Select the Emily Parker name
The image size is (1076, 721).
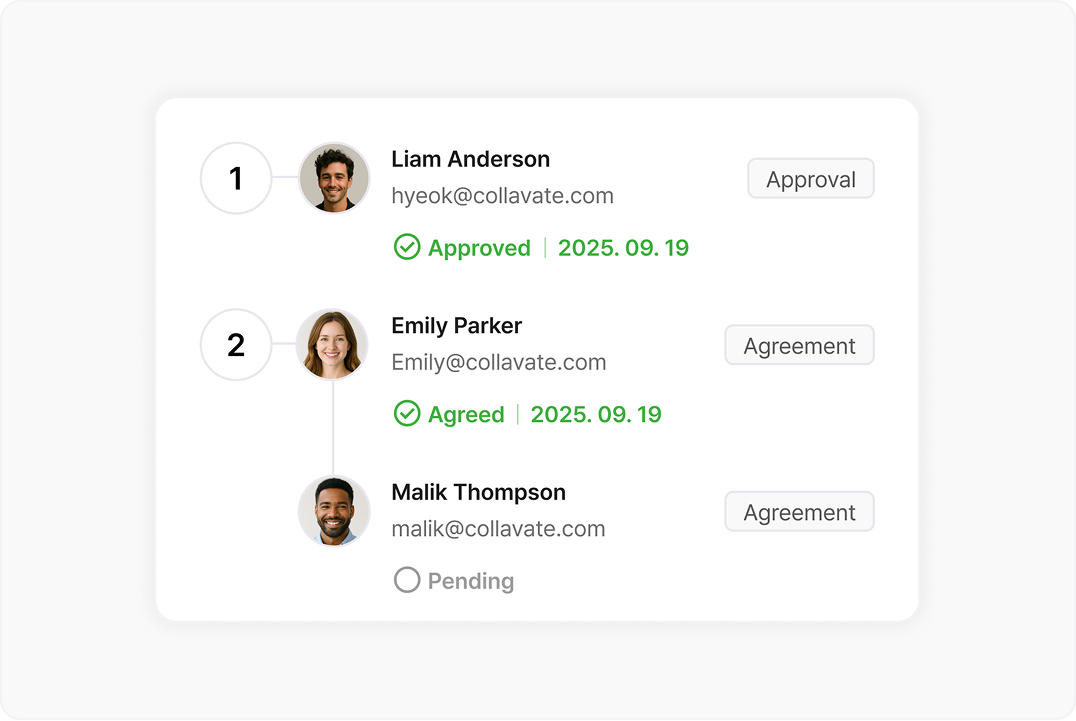pyautogui.click(x=456, y=326)
